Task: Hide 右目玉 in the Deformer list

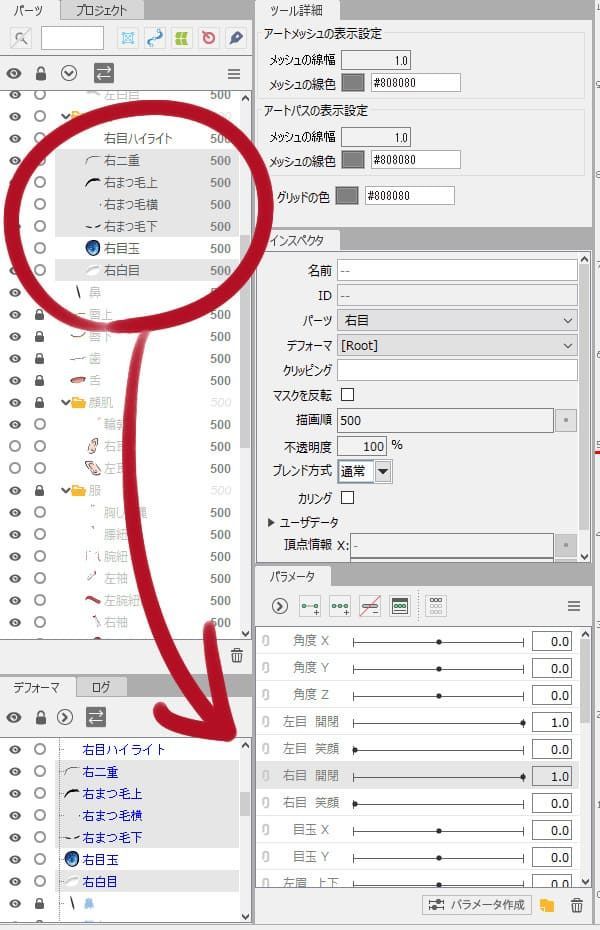Action: coord(15,859)
